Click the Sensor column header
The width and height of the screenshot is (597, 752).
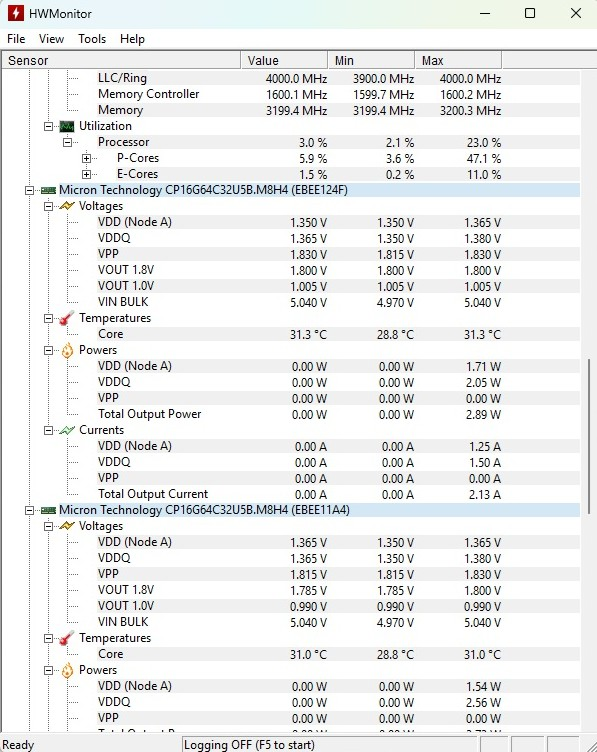click(x=121, y=60)
